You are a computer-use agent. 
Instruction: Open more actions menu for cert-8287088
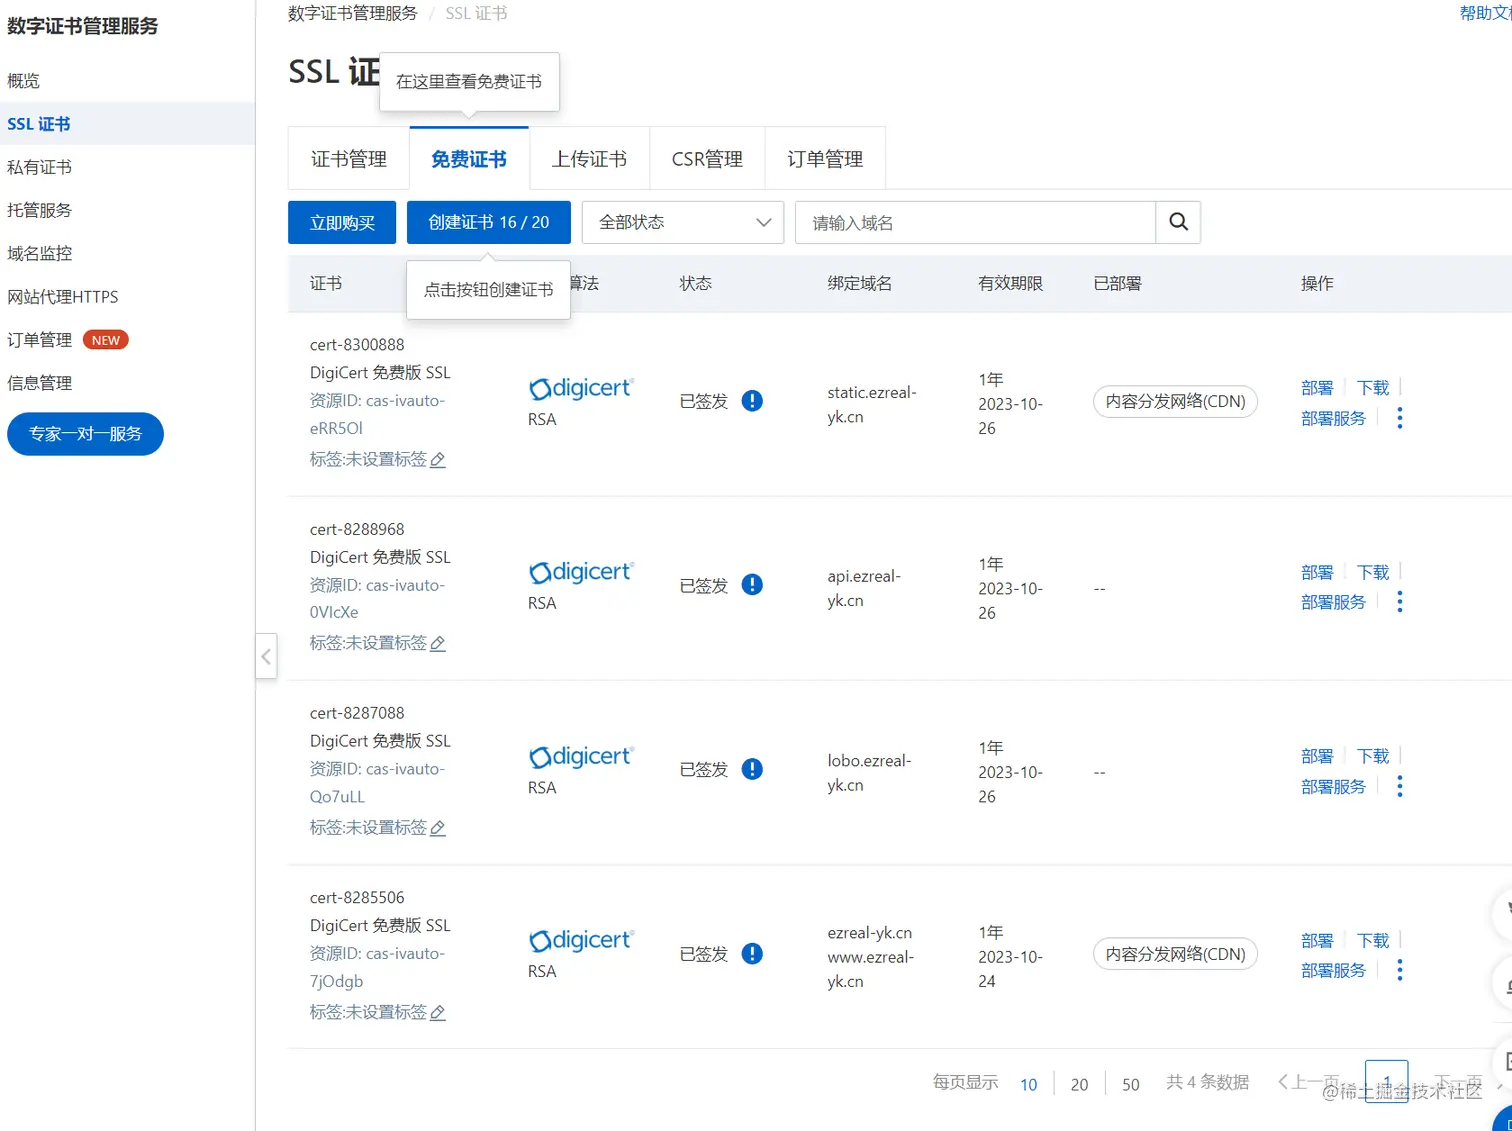coord(1399,787)
